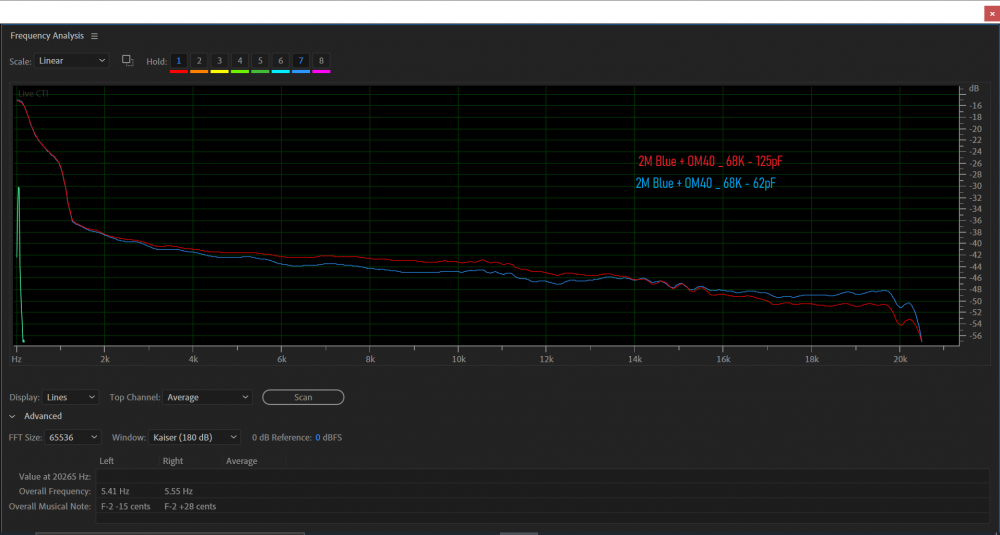
Task: Activate Hold button 6
Action: click(x=280, y=61)
